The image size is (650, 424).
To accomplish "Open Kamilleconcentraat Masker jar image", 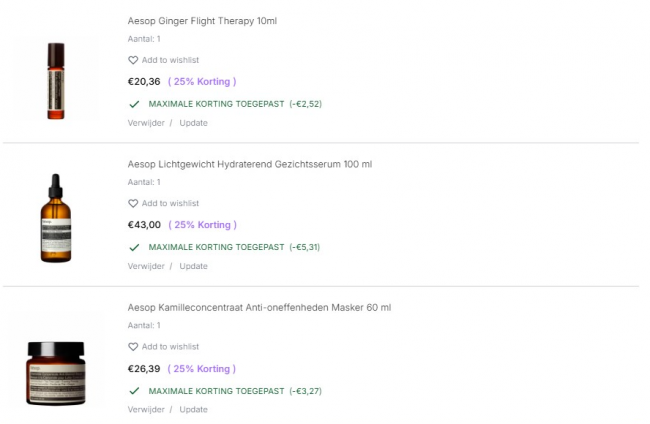I will click(55, 372).
